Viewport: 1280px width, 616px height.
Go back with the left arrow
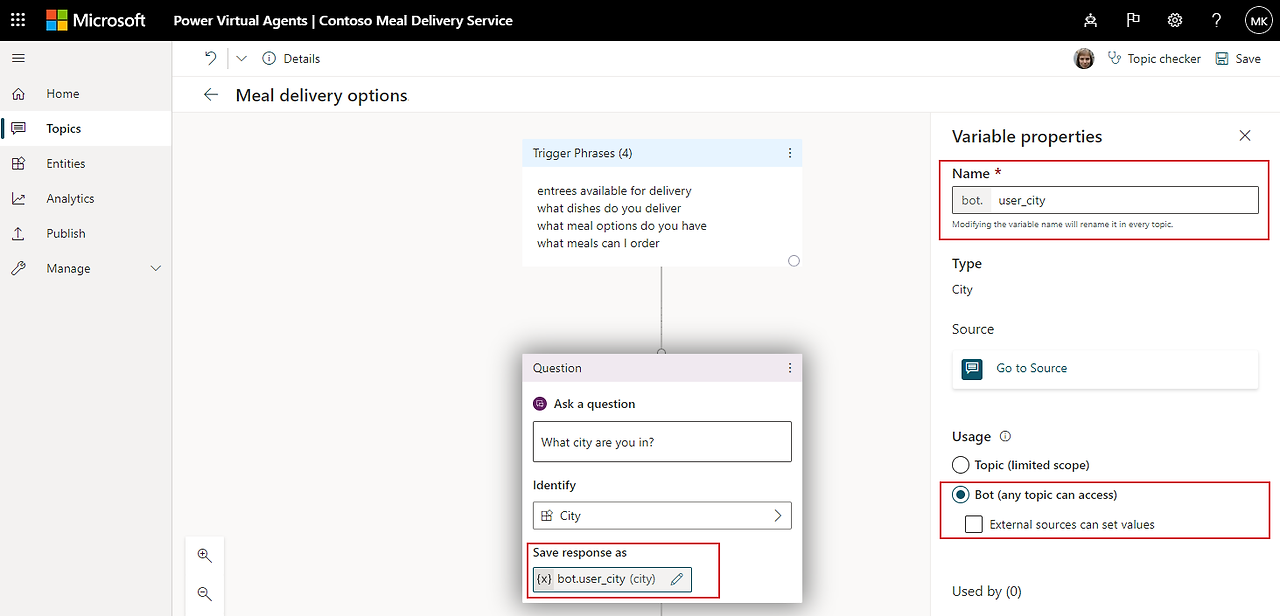tap(210, 94)
